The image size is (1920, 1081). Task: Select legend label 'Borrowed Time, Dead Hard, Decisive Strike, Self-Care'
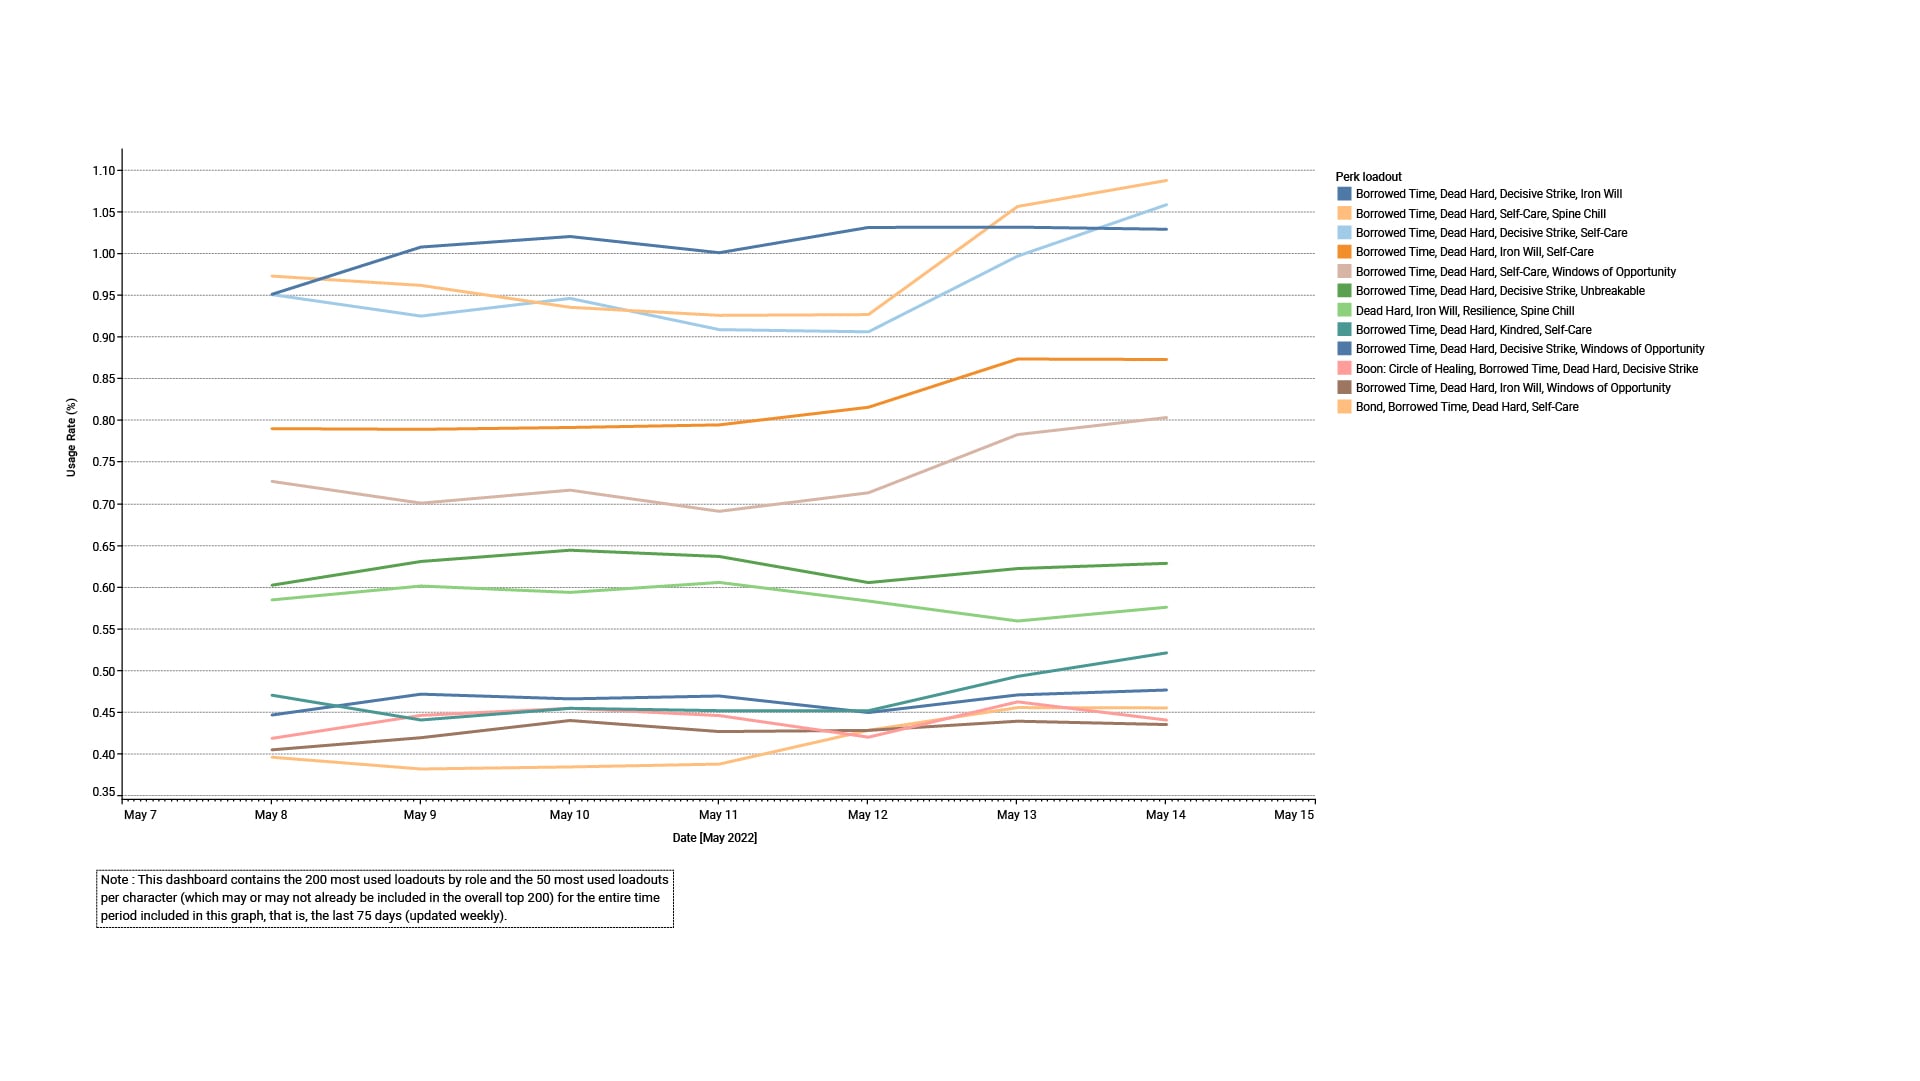(1491, 232)
